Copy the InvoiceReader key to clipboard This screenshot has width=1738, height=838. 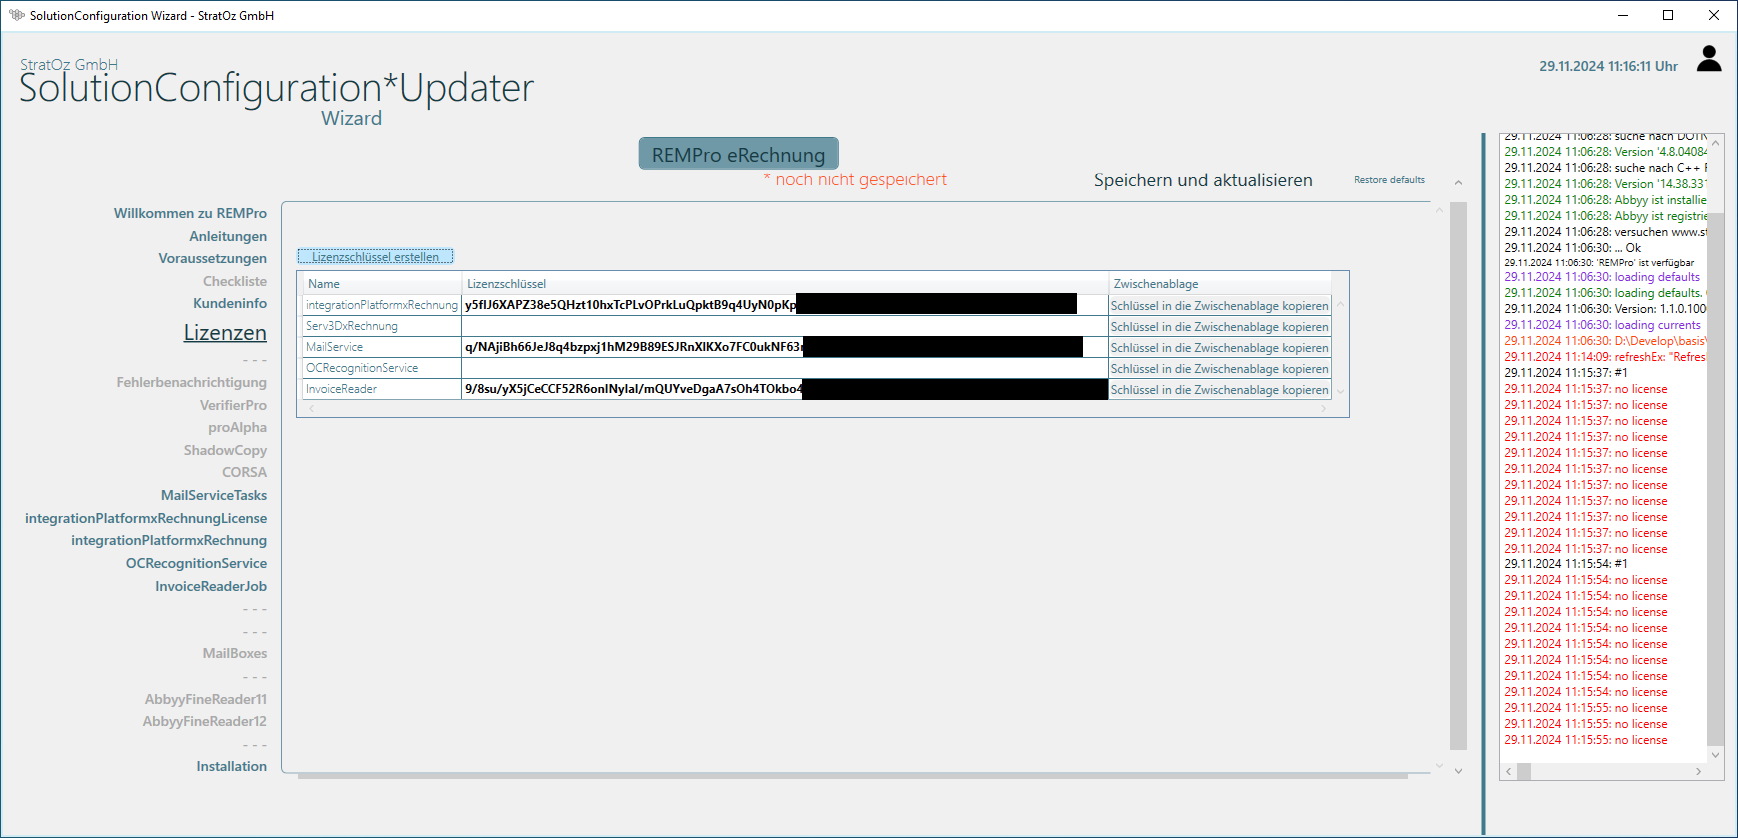[x=1219, y=390]
